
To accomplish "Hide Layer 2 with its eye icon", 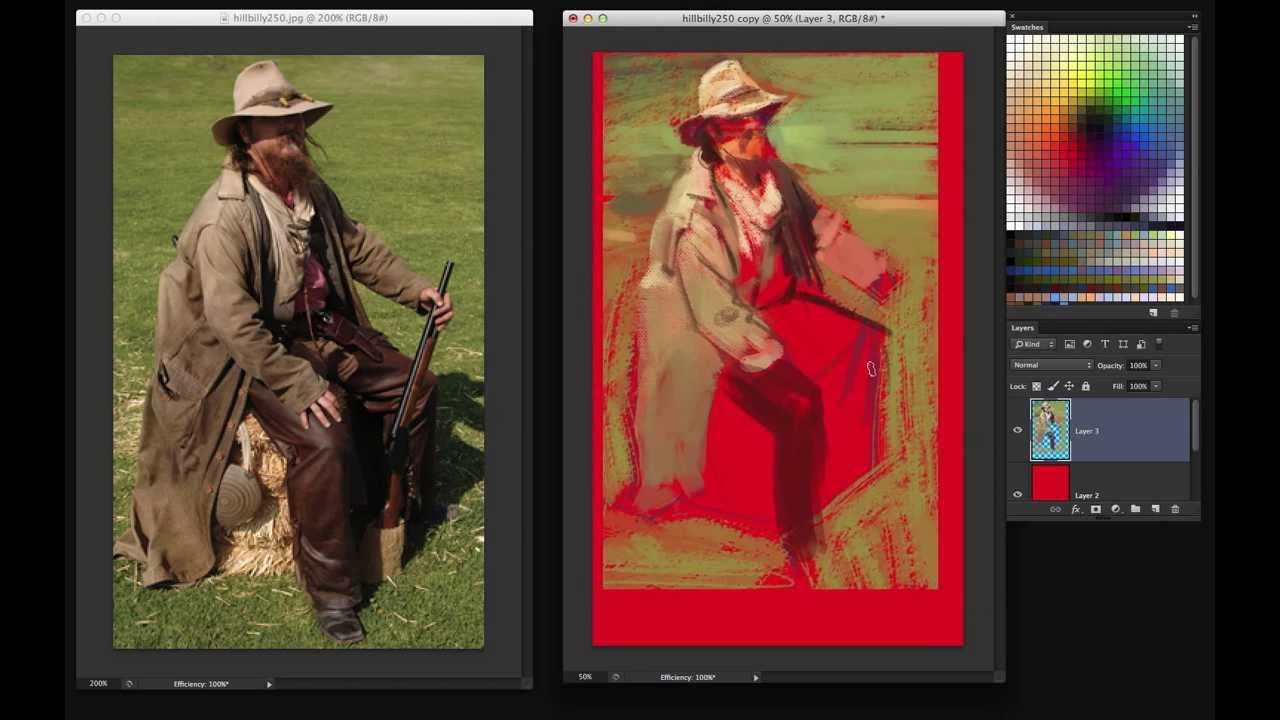I will [x=1018, y=495].
